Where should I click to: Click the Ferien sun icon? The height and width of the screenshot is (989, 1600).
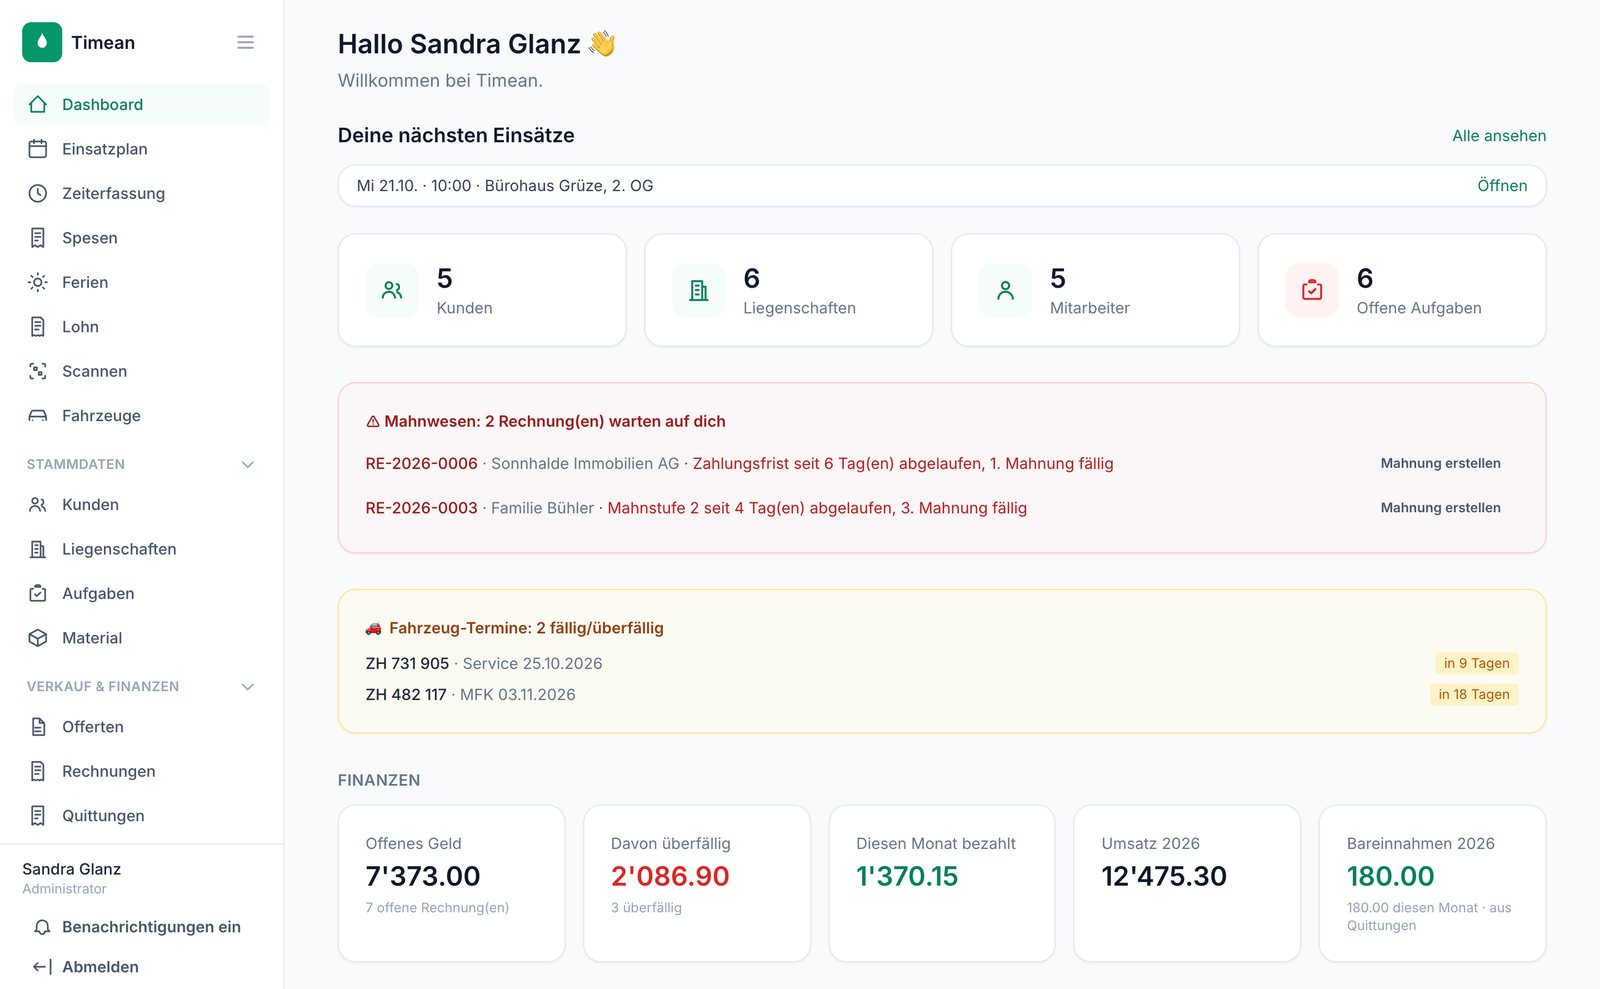pyautogui.click(x=38, y=282)
